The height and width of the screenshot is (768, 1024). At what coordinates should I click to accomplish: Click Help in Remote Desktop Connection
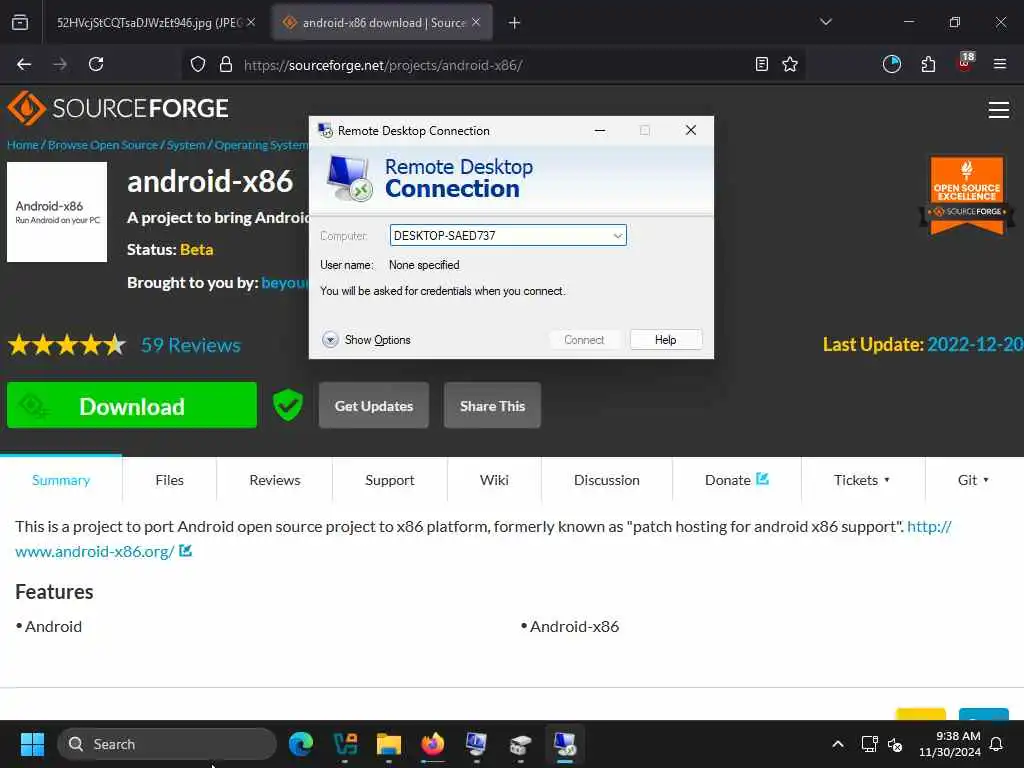pos(665,340)
